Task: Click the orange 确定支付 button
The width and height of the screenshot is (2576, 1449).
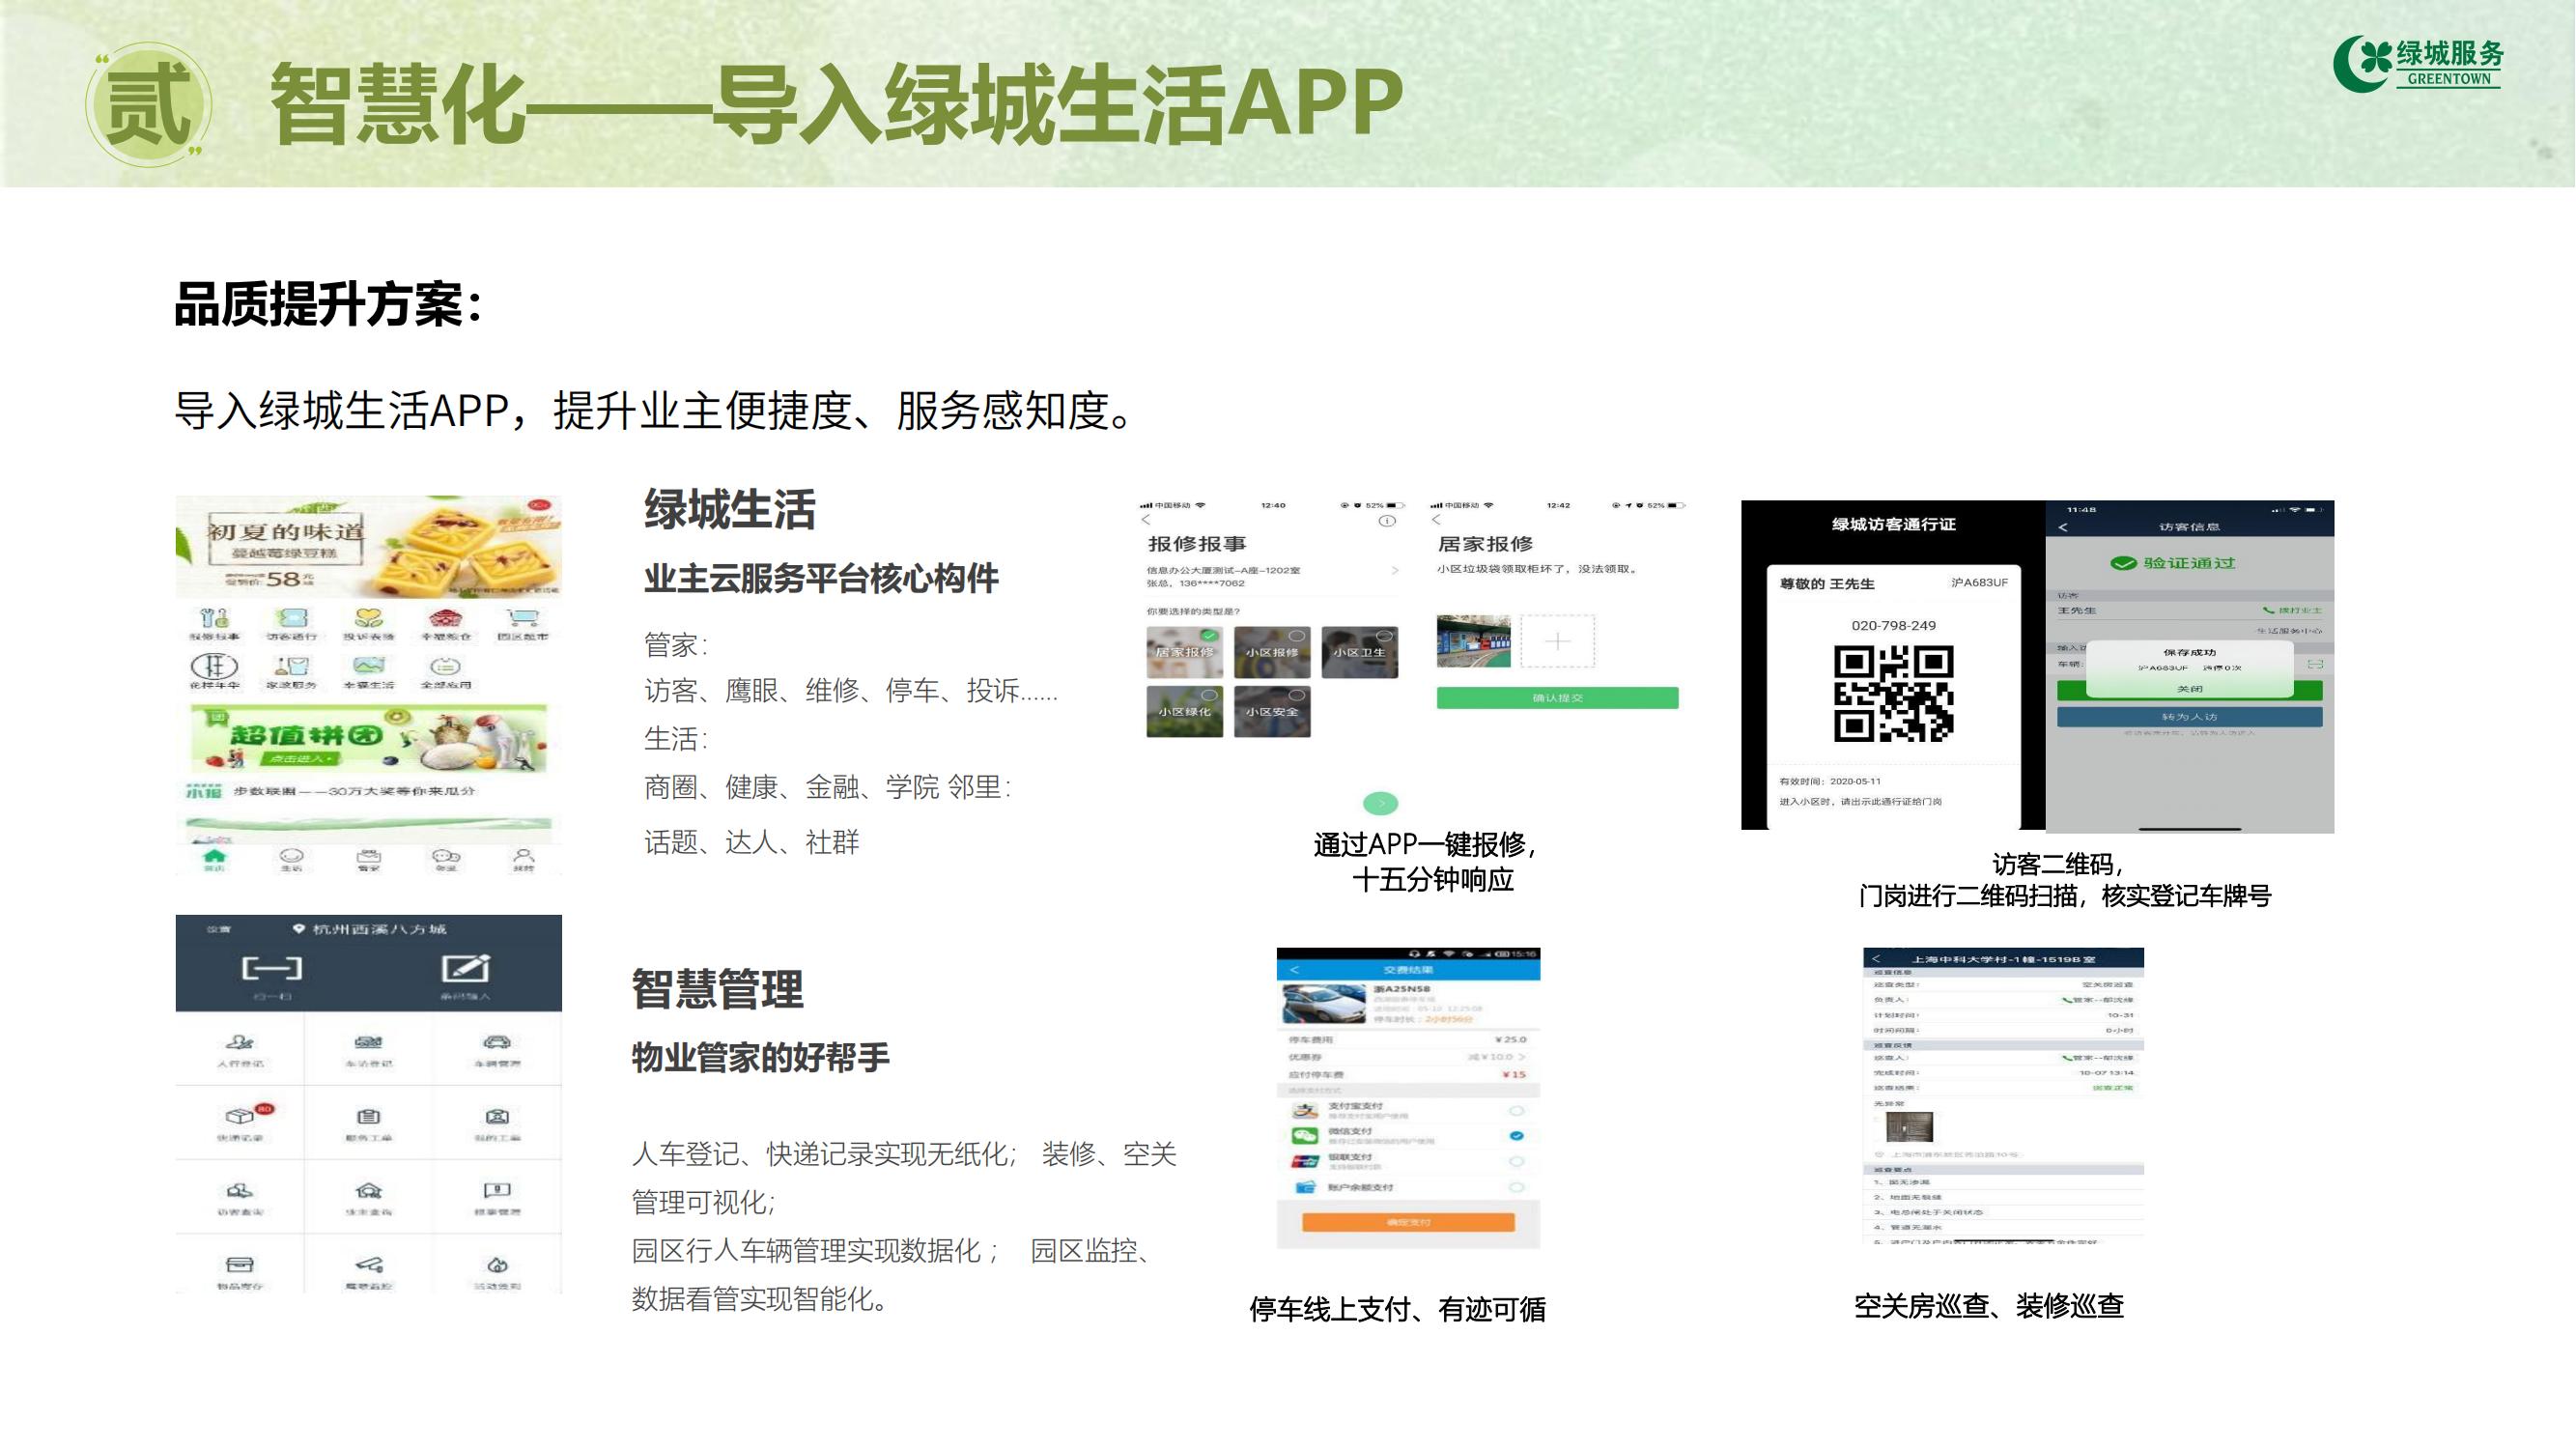Action: click(x=1408, y=1222)
